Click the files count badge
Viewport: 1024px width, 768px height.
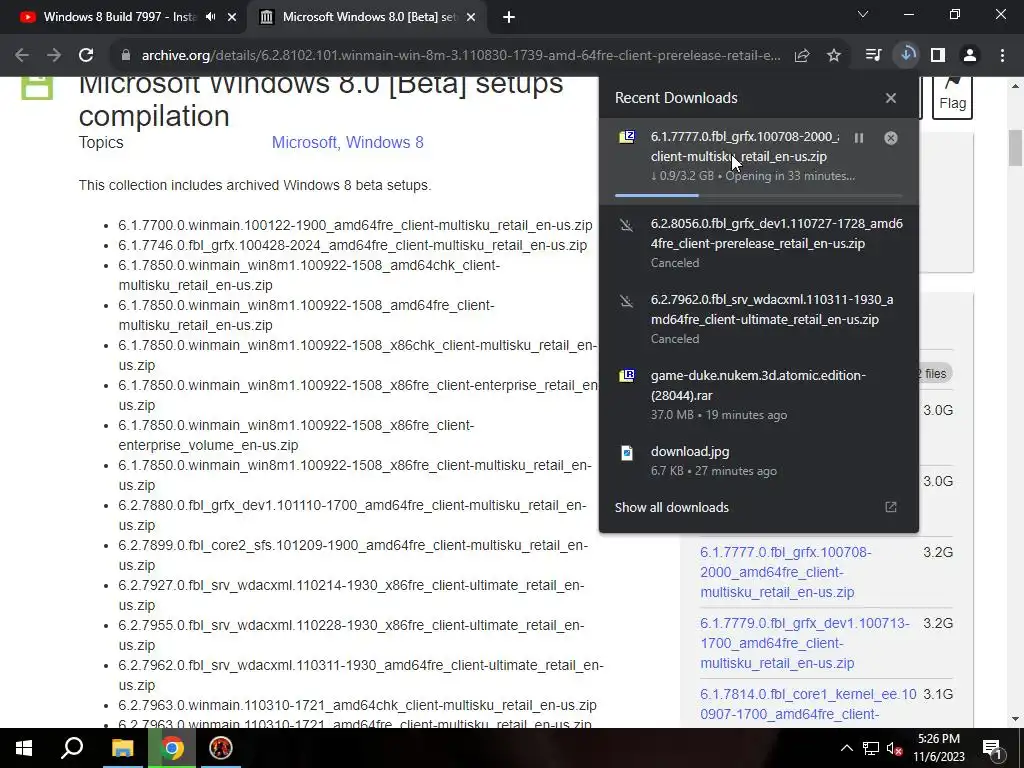935,374
